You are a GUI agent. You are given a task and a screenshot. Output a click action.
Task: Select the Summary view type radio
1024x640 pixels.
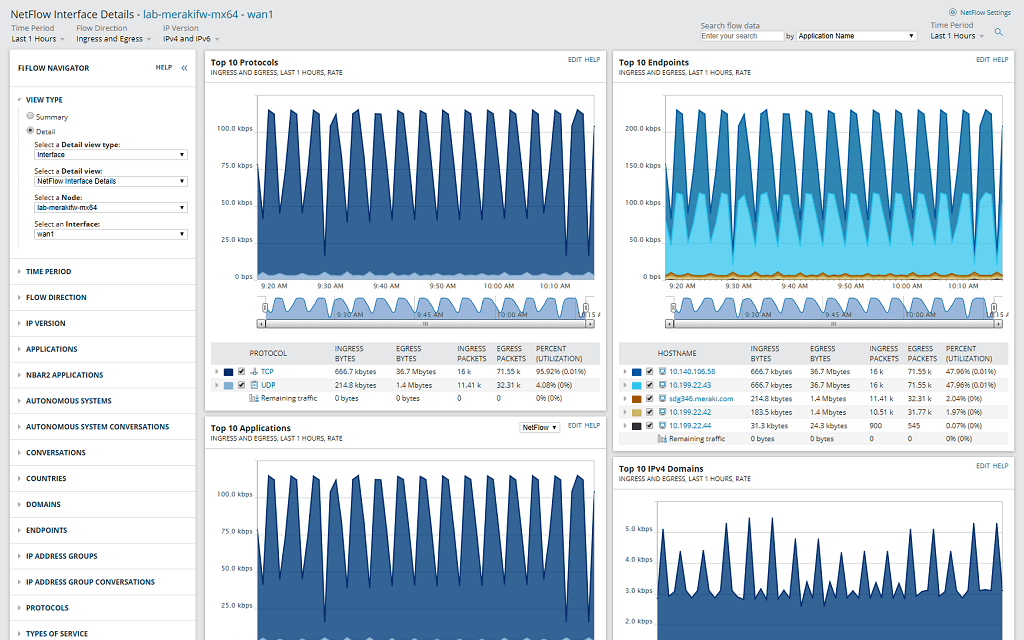[x=30, y=116]
